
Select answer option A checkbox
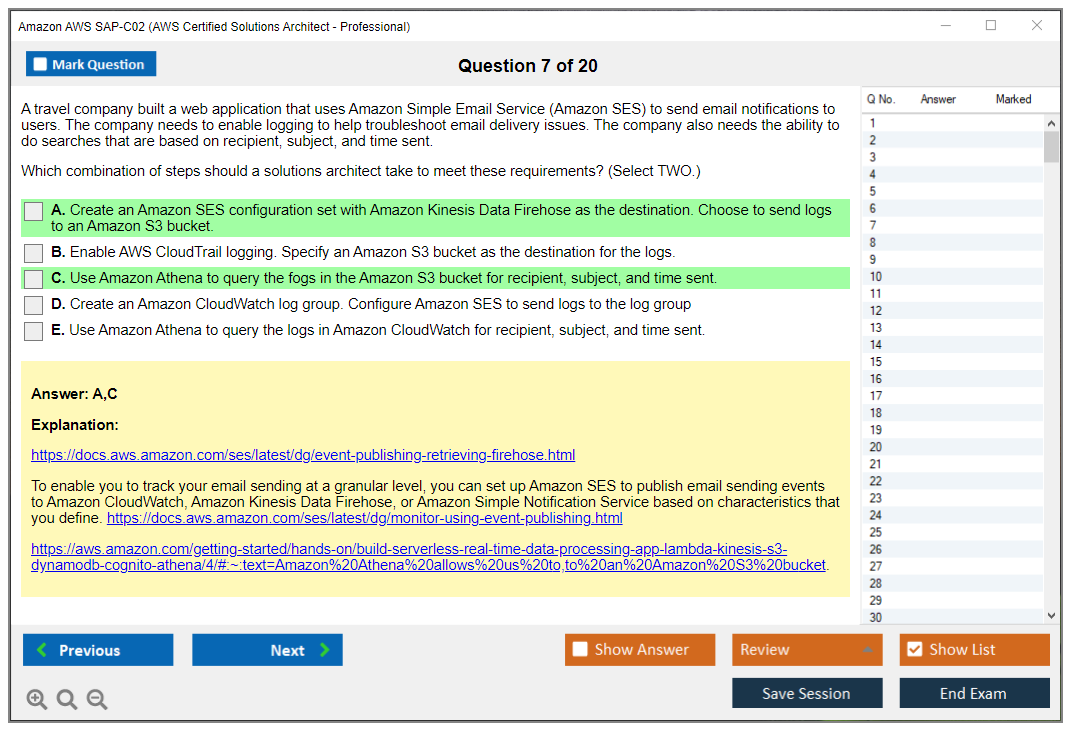coord(34,212)
